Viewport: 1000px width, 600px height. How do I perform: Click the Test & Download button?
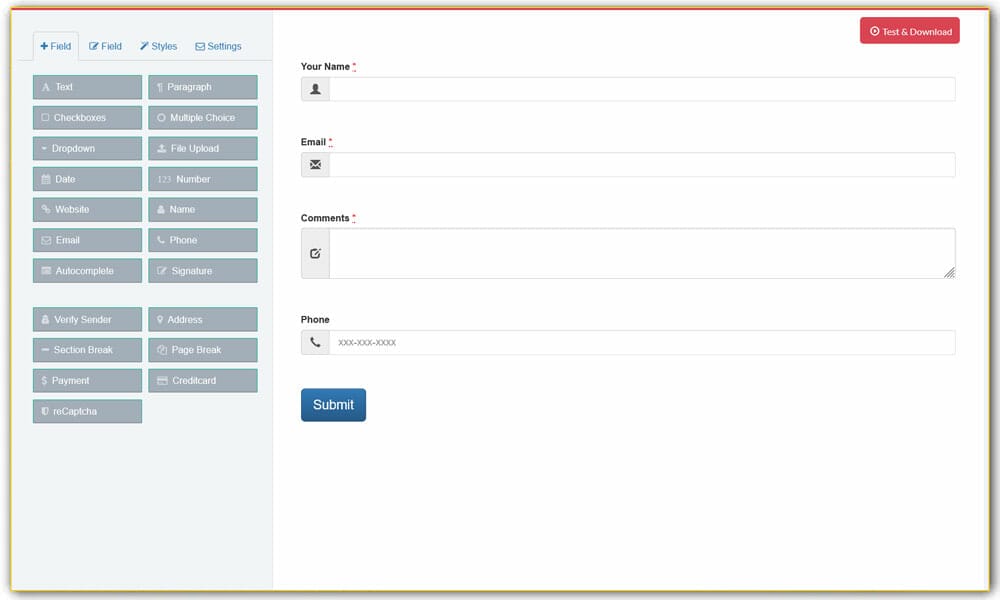click(x=909, y=31)
